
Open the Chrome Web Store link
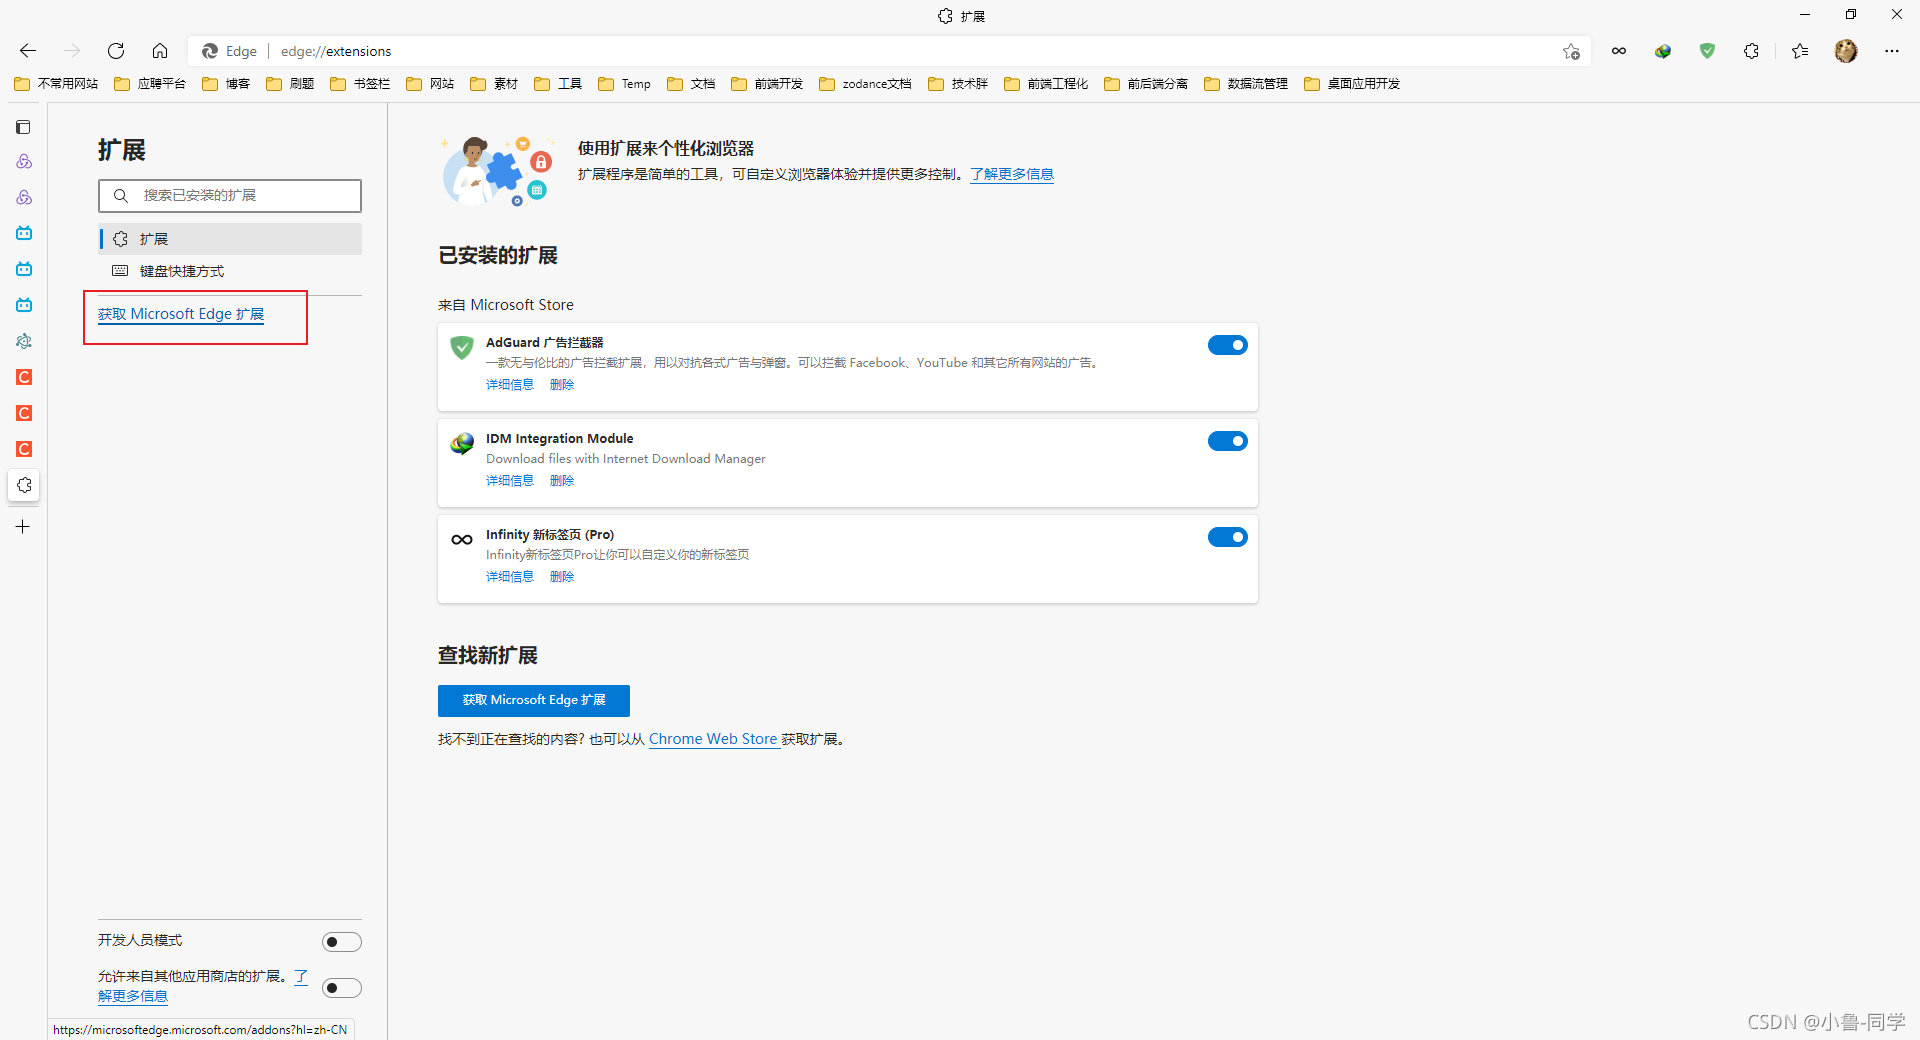[713, 739]
